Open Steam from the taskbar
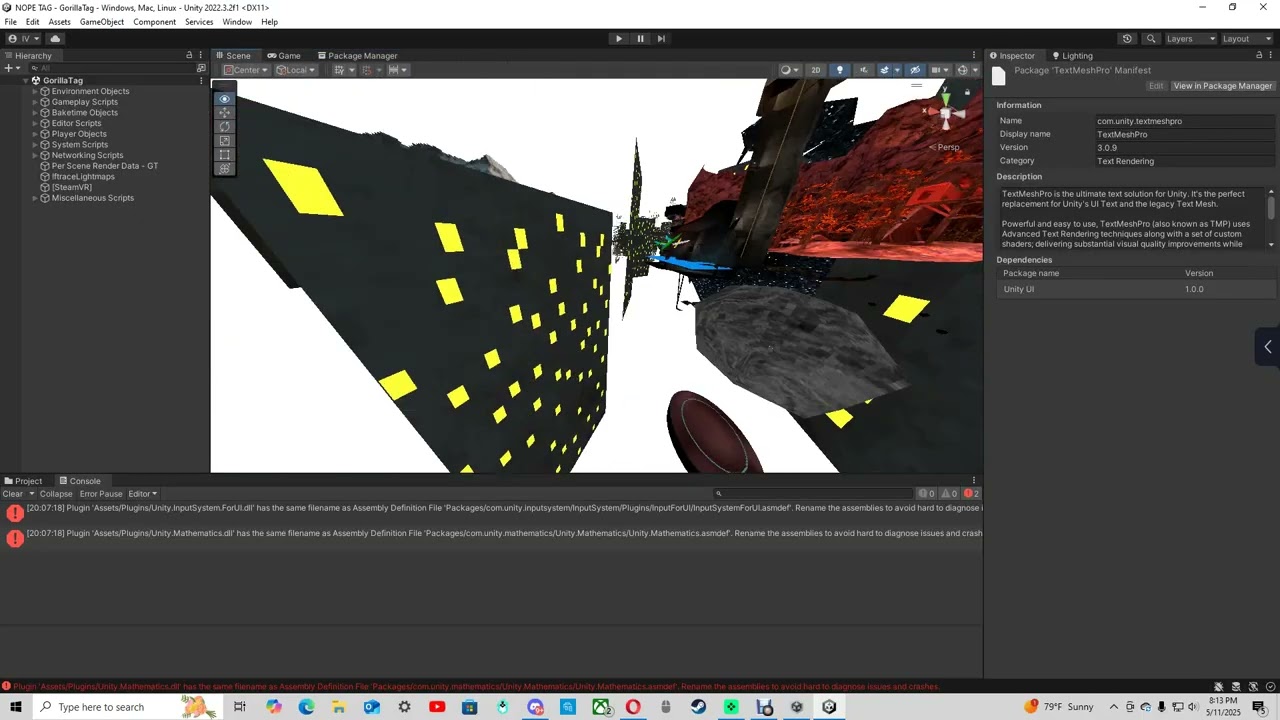The width and height of the screenshot is (1280, 720). [x=698, y=707]
